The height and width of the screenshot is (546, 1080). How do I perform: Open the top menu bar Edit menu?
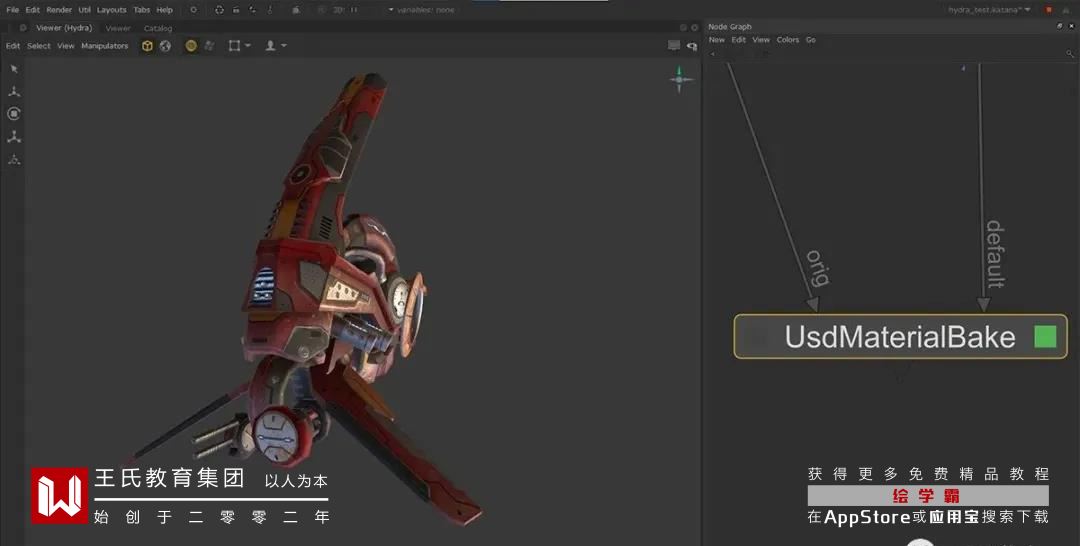click(33, 10)
